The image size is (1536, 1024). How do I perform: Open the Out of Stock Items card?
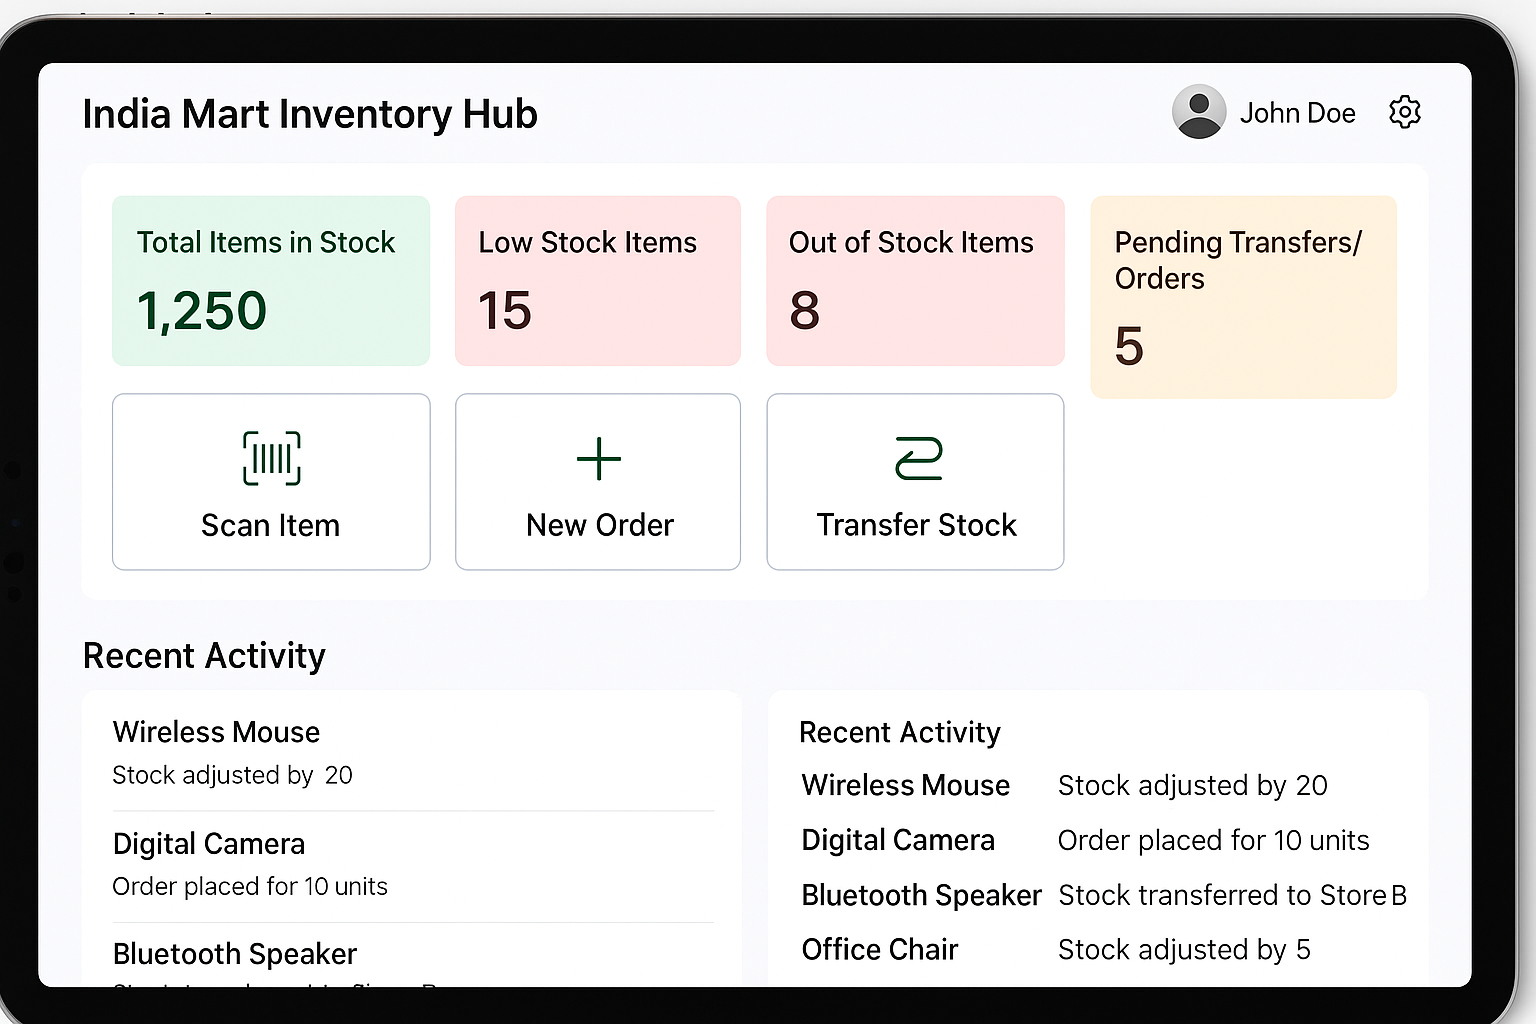914,280
